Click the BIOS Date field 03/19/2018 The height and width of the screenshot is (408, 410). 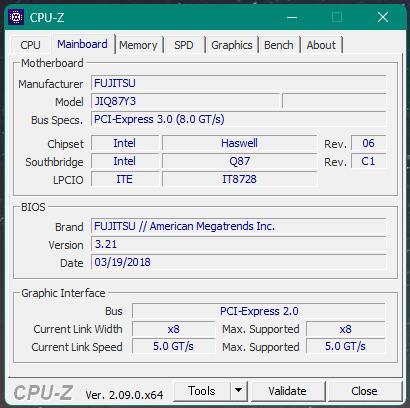click(x=239, y=262)
